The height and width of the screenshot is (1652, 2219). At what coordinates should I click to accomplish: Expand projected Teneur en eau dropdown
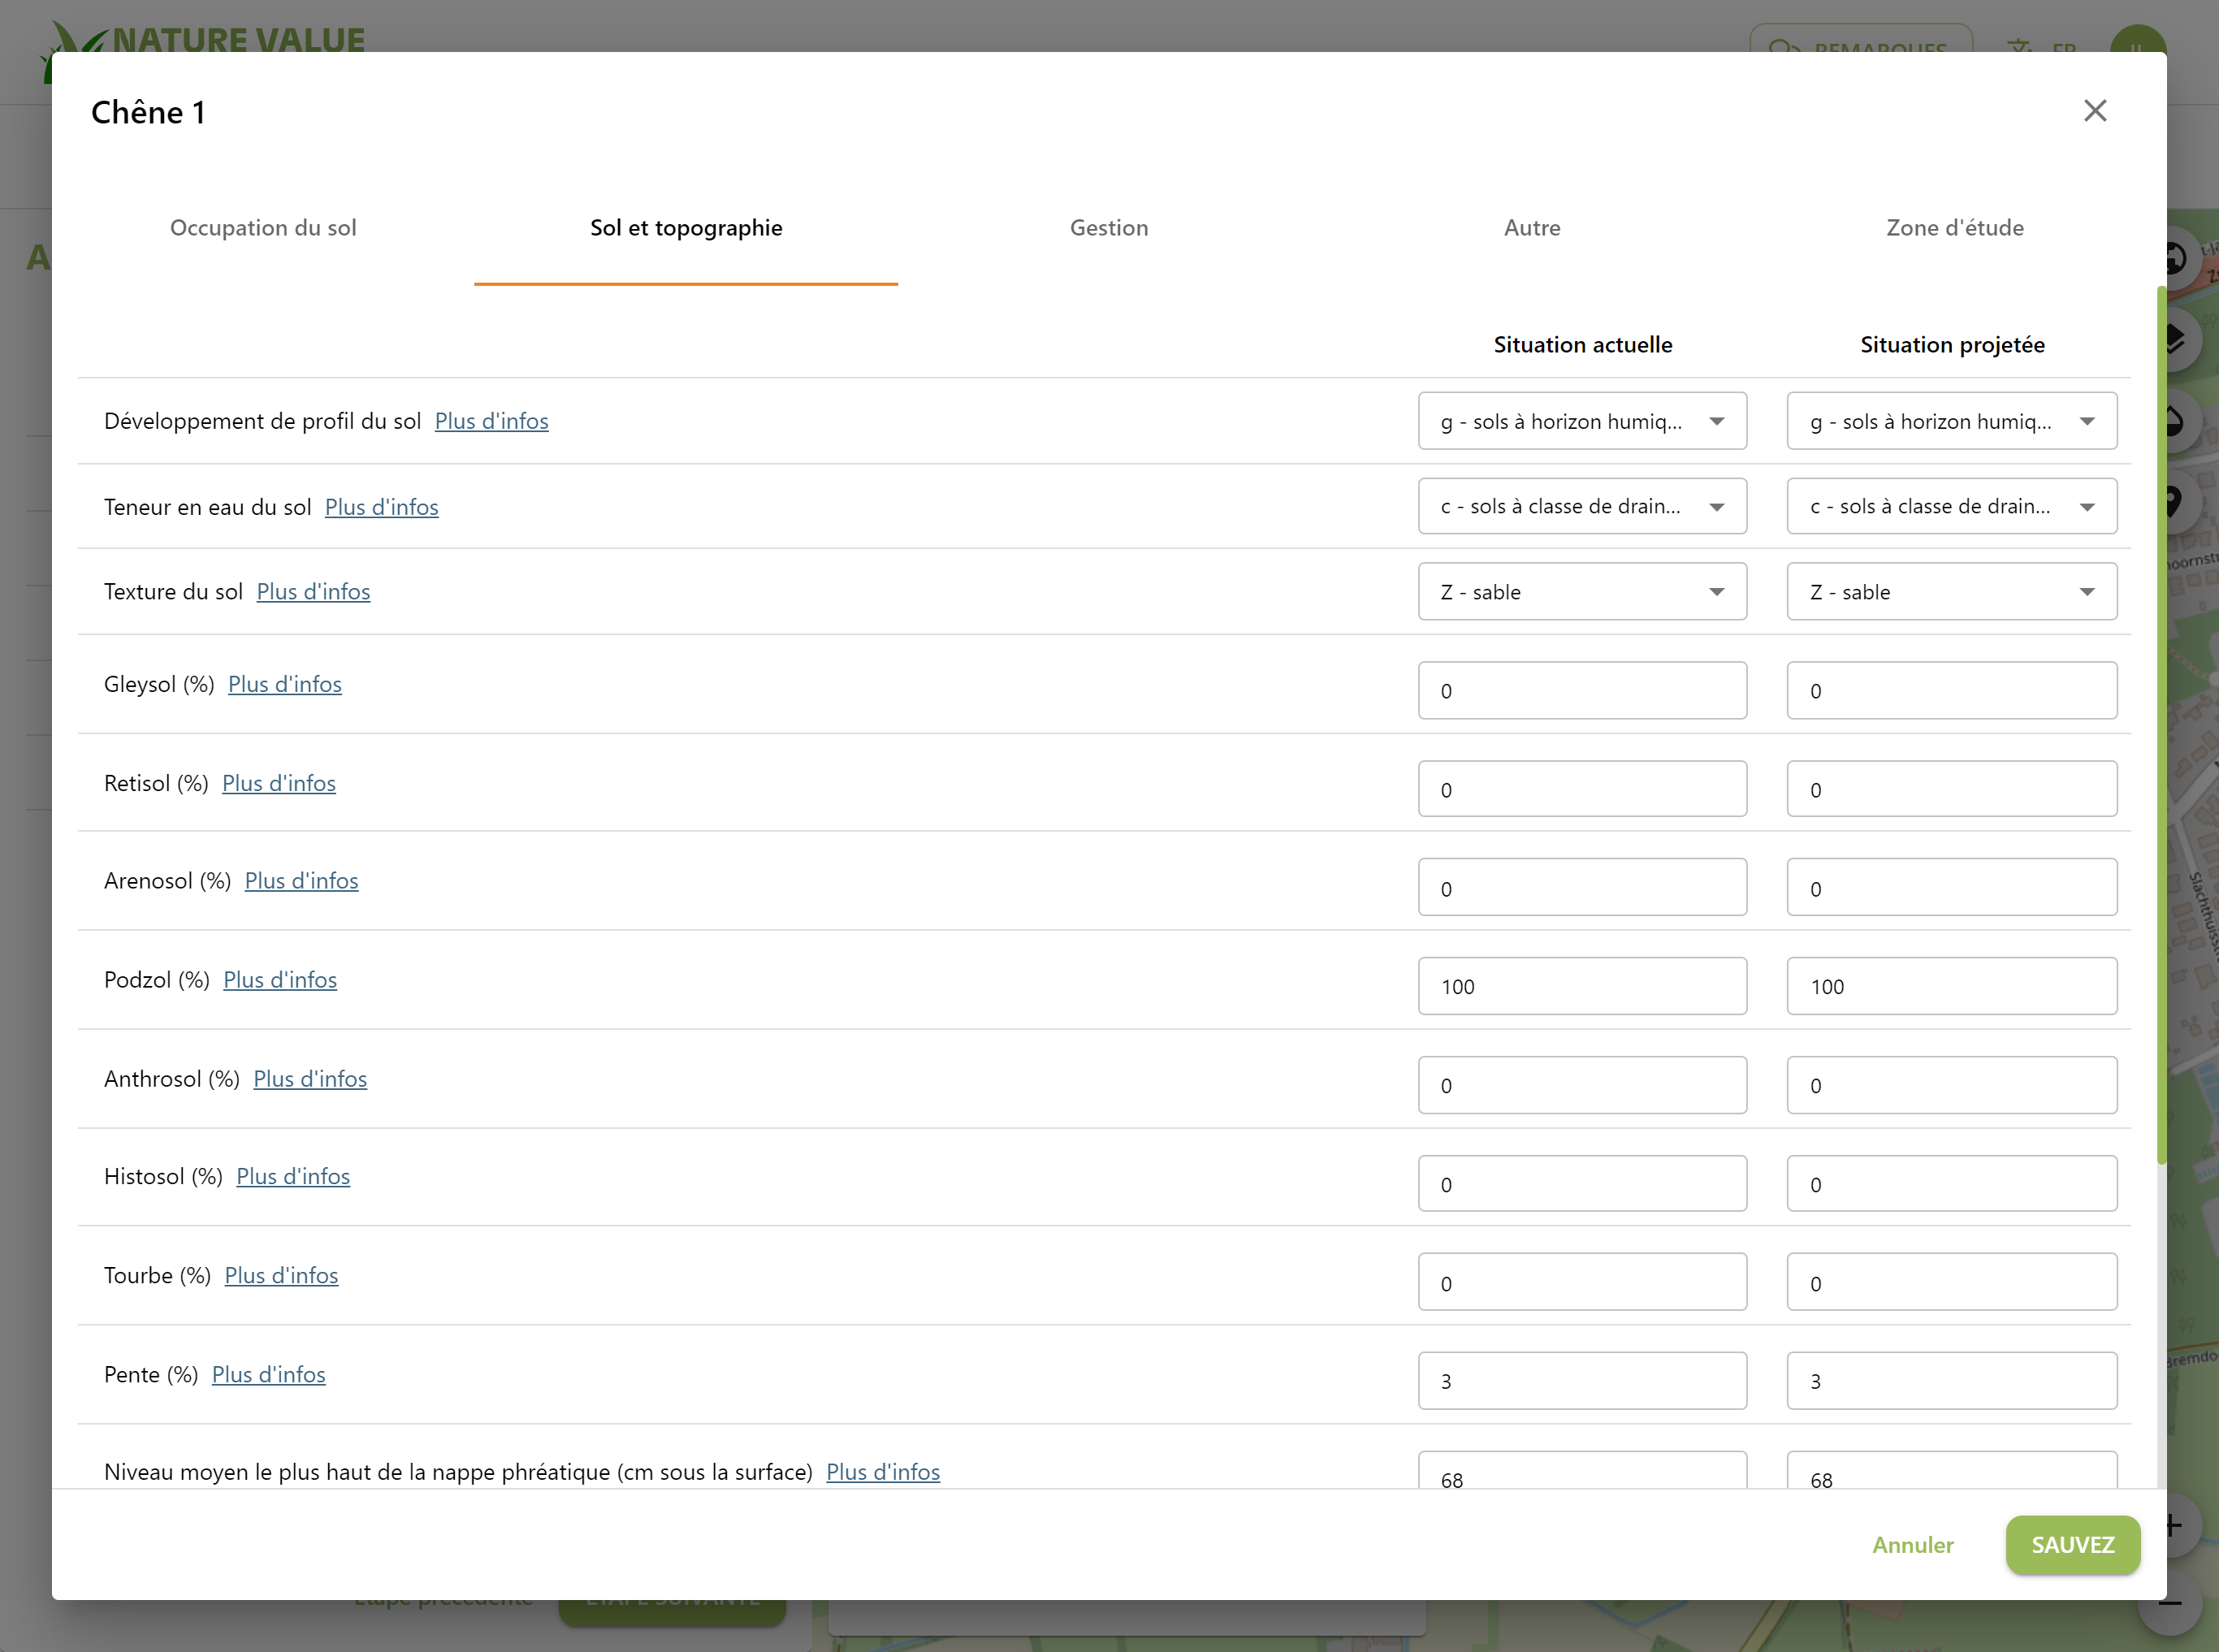pyautogui.click(x=1951, y=506)
